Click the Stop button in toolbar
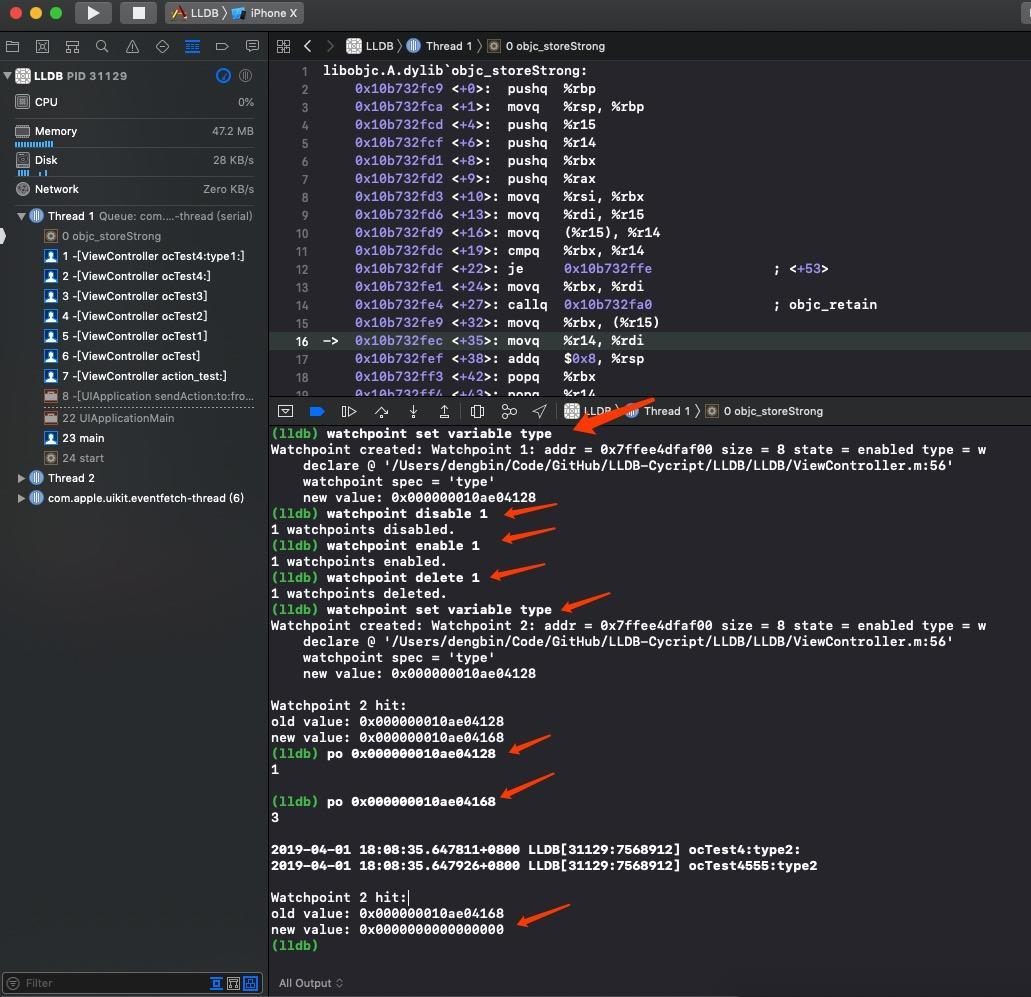 (138, 12)
